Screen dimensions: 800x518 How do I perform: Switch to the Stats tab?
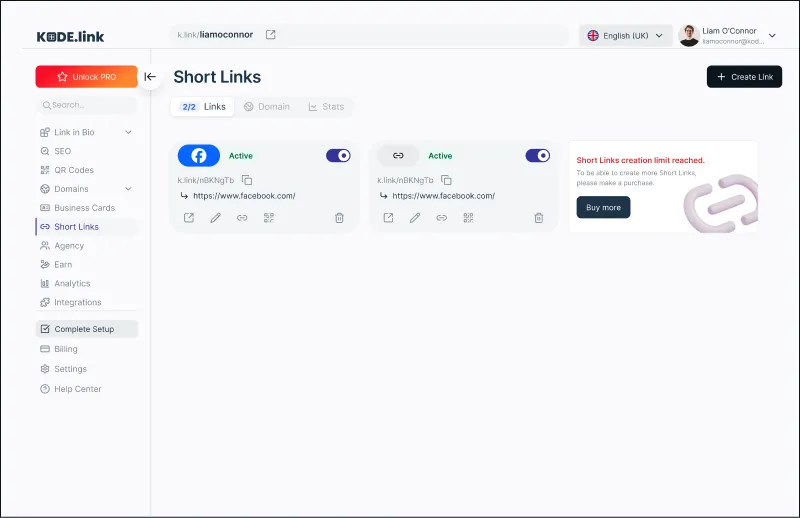pyautogui.click(x=326, y=107)
